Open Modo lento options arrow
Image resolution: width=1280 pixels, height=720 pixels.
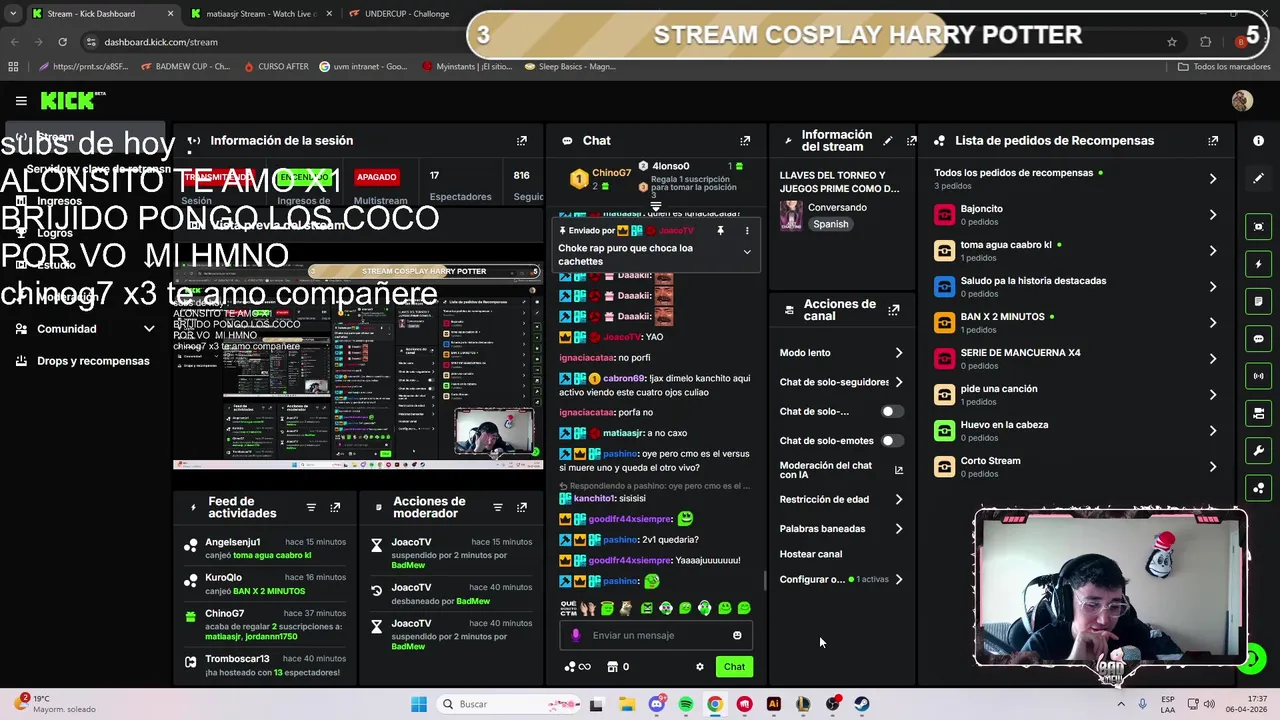click(x=898, y=353)
